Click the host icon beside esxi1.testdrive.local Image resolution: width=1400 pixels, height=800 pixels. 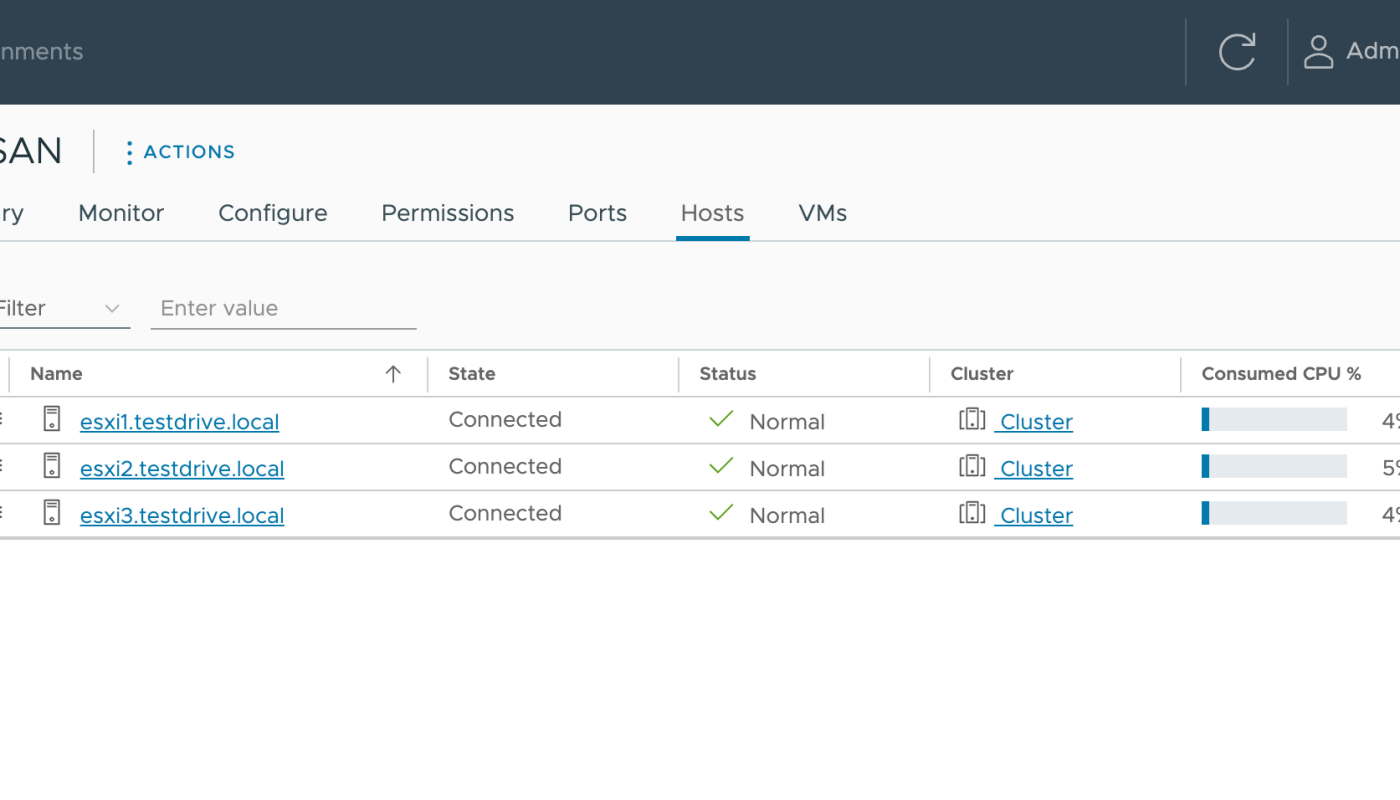coord(52,419)
